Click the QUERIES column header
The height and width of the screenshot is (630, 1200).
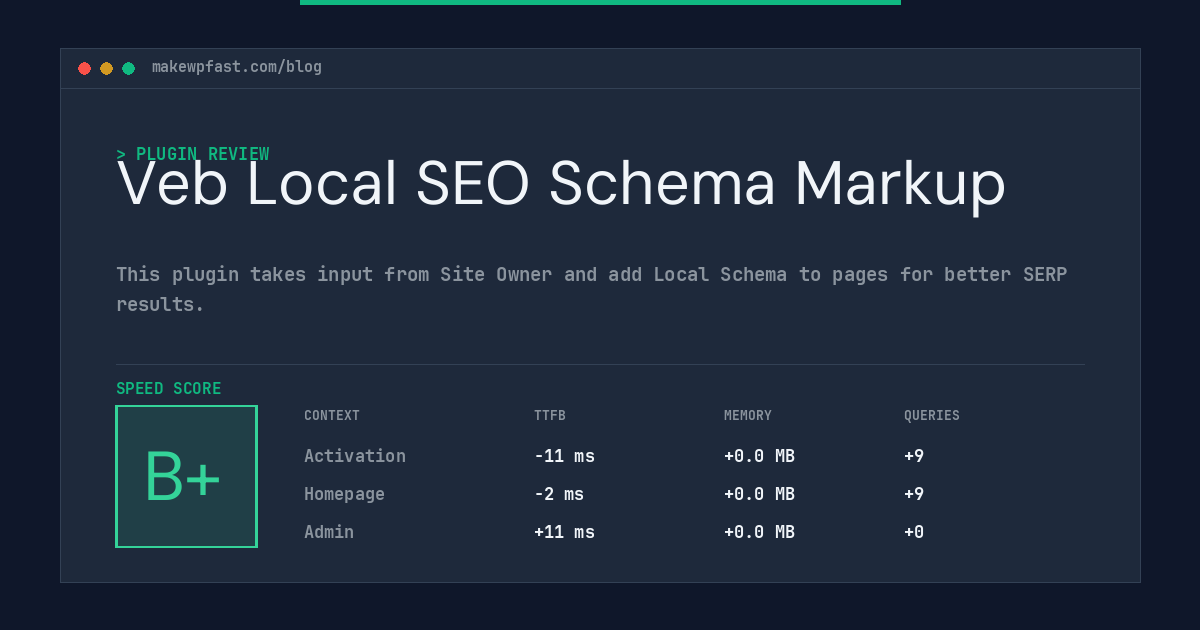click(932, 416)
